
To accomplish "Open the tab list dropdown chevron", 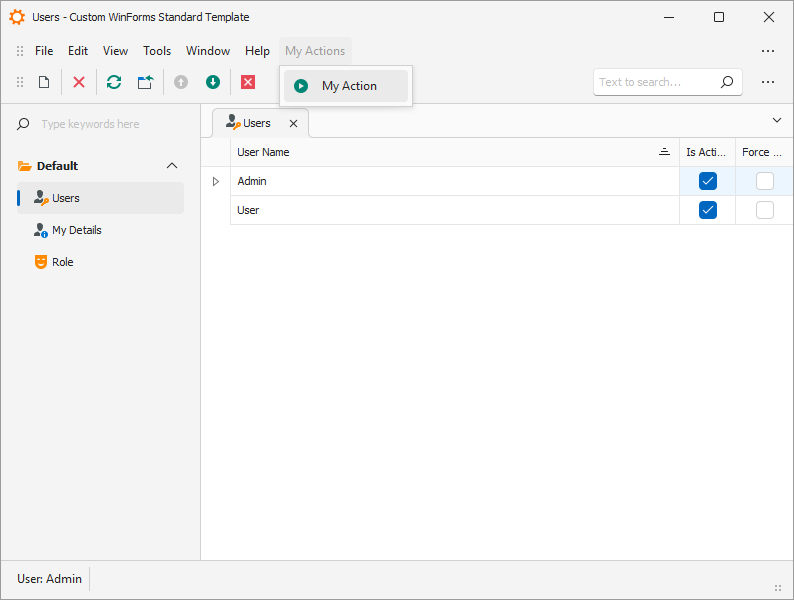I will coord(777,121).
